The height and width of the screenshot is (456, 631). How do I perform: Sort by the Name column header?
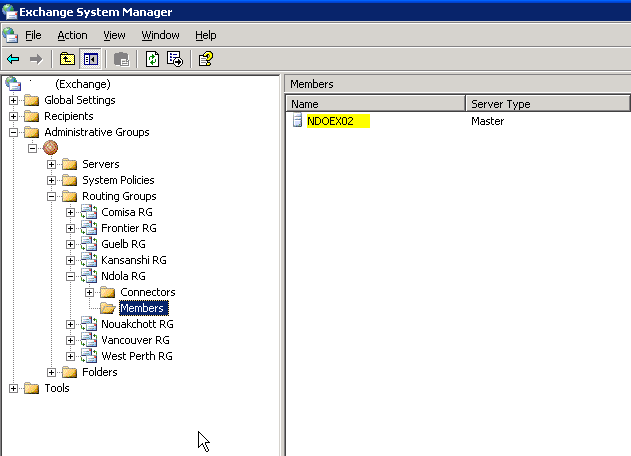pos(375,104)
